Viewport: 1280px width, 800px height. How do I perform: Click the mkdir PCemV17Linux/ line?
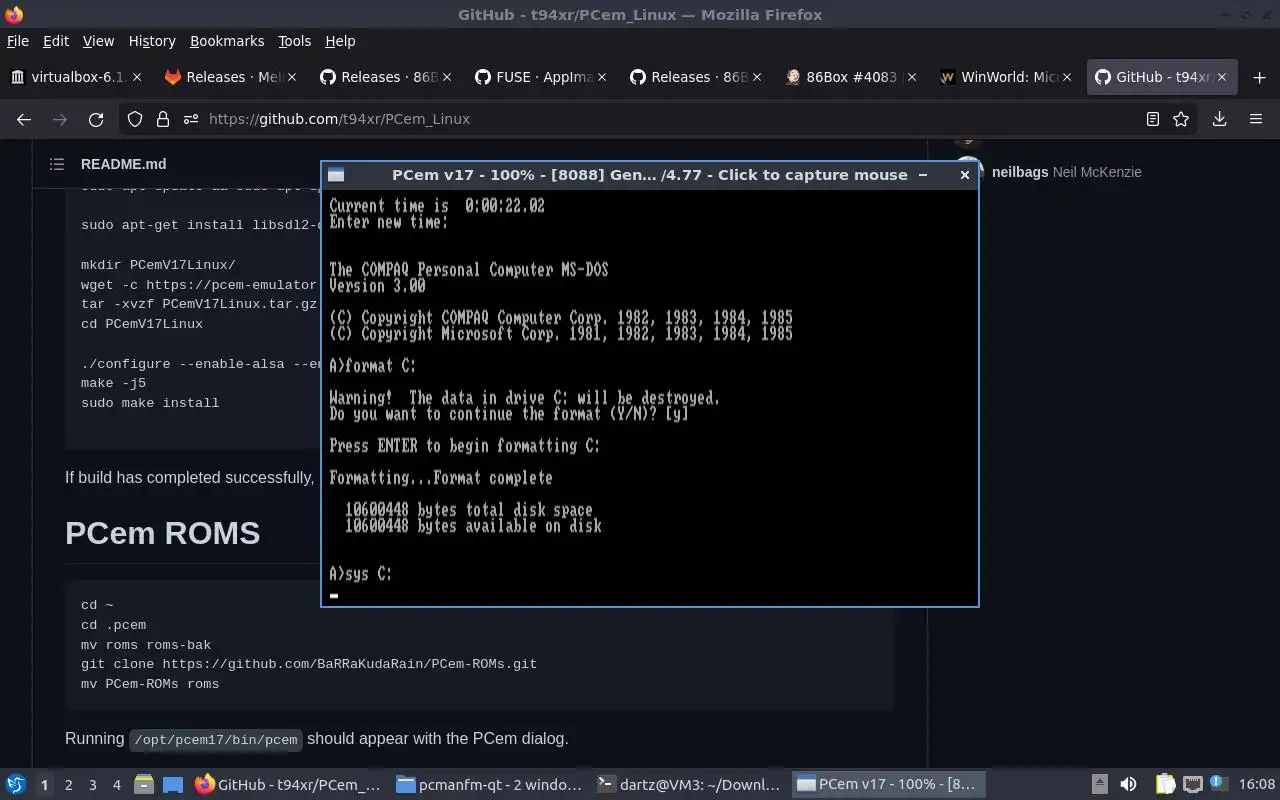(x=158, y=265)
